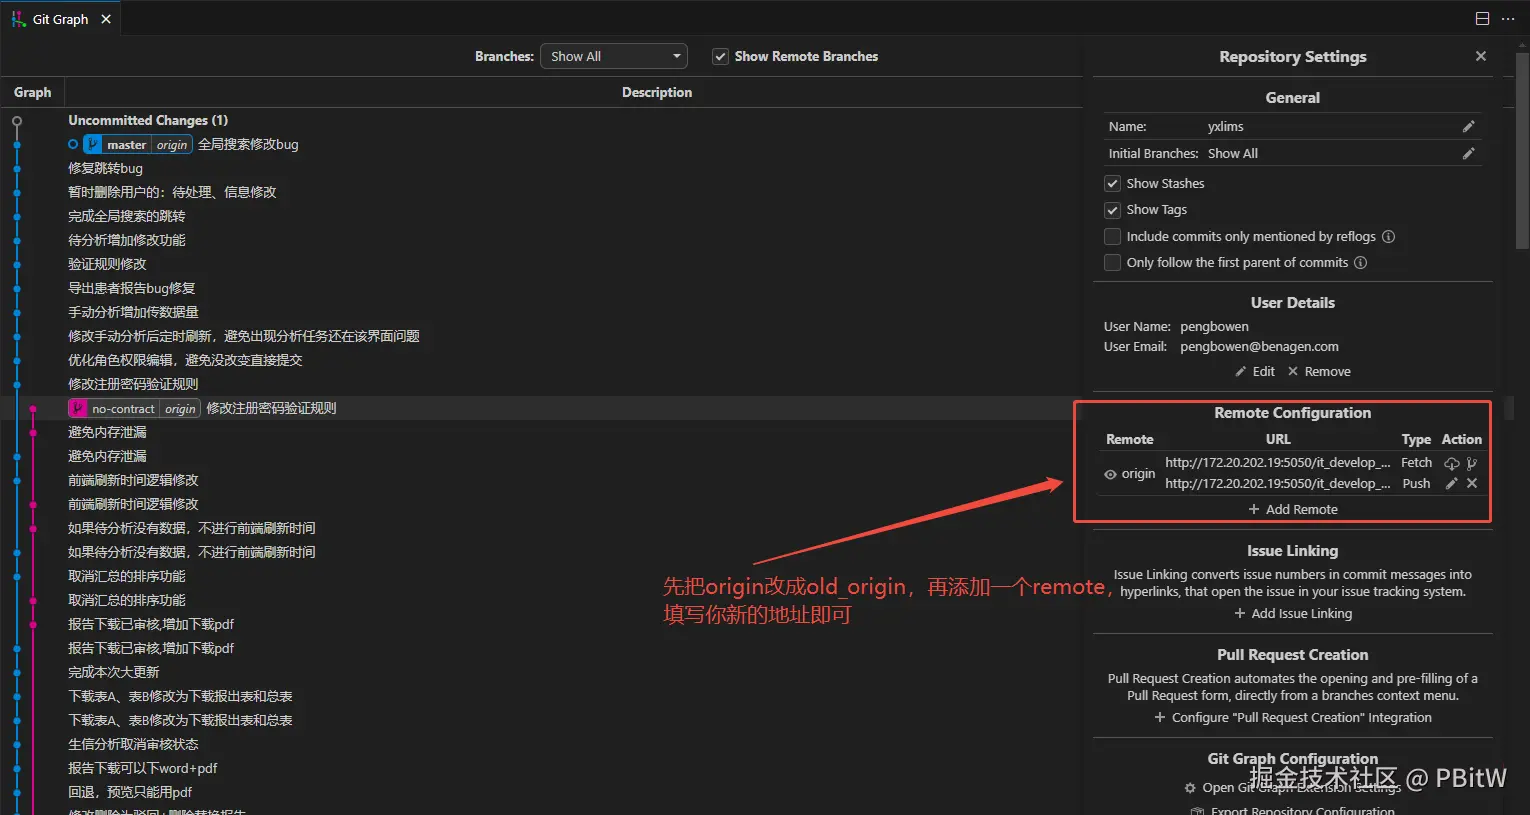Click the Fetch URL of origin
Viewport: 1530px width, 815px height.
coord(1277,463)
